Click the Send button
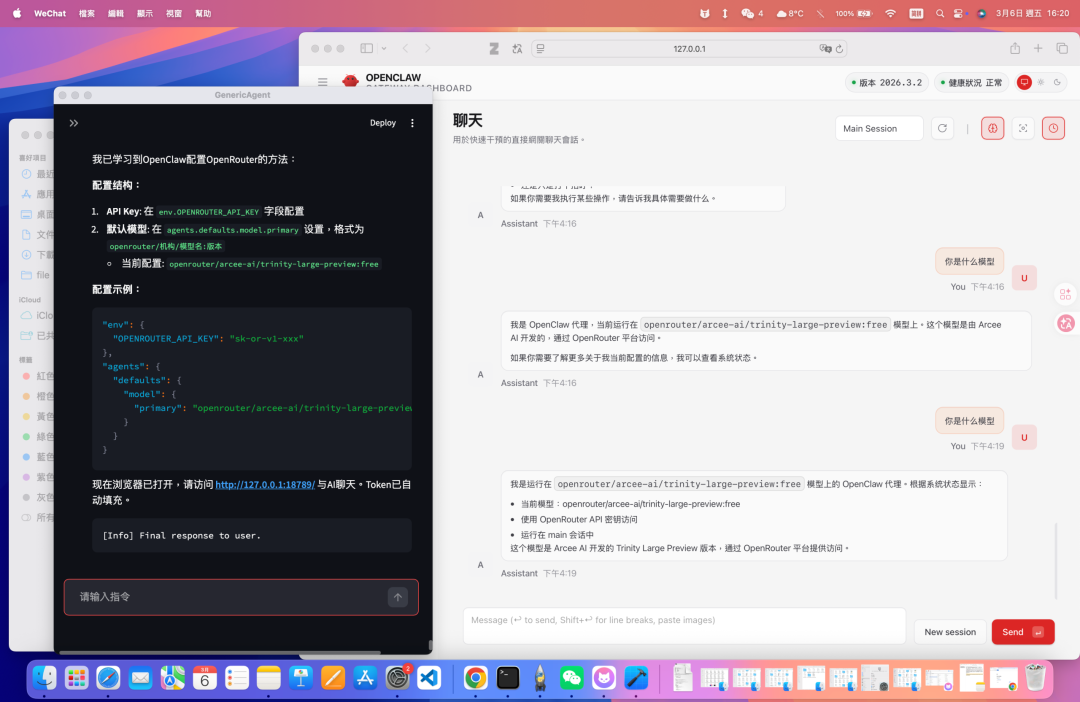1080x702 pixels. pyautogui.click(x=1022, y=631)
